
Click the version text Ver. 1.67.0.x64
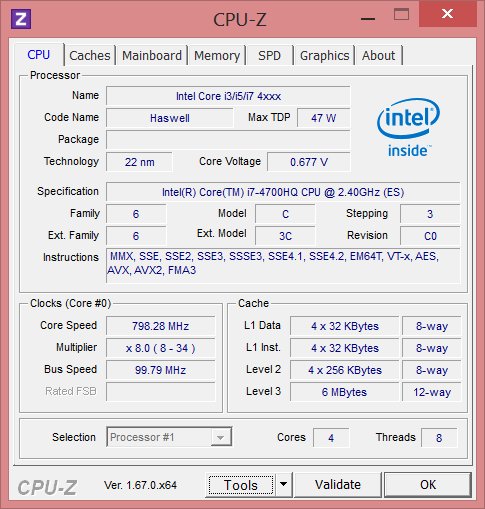click(x=140, y=485)
